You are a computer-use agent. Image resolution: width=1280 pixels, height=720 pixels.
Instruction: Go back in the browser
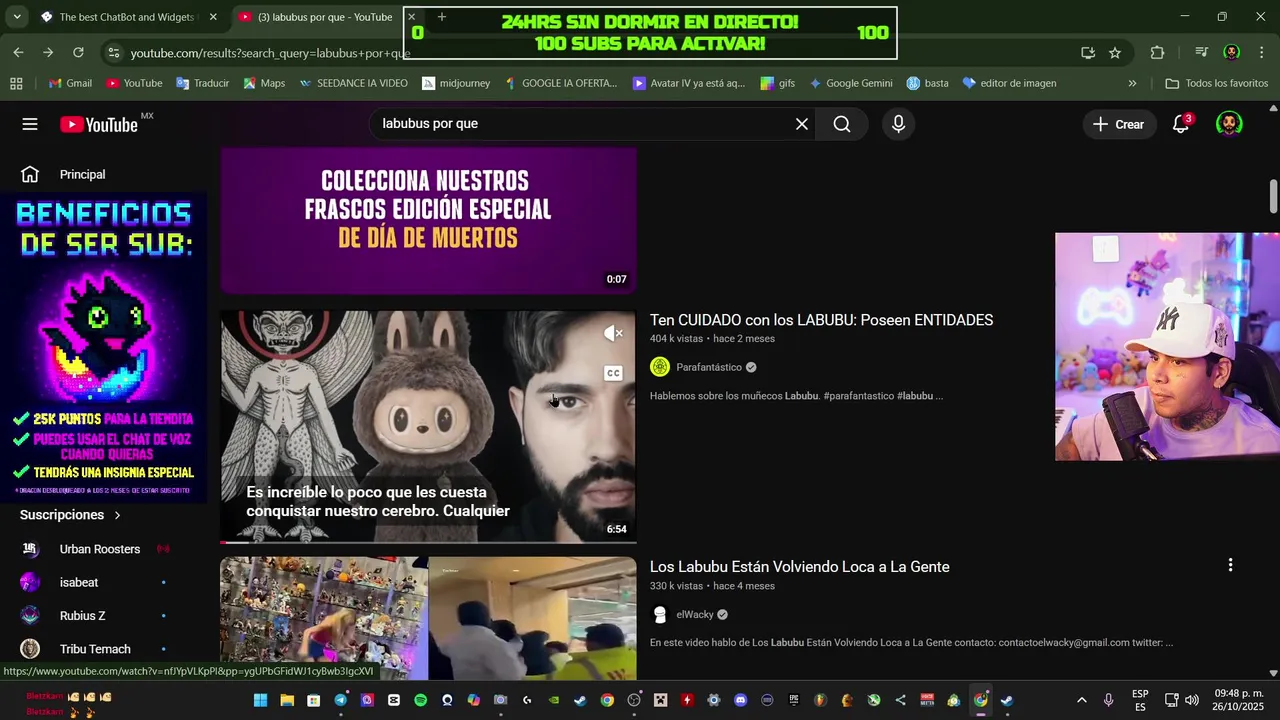click(19, 52)
